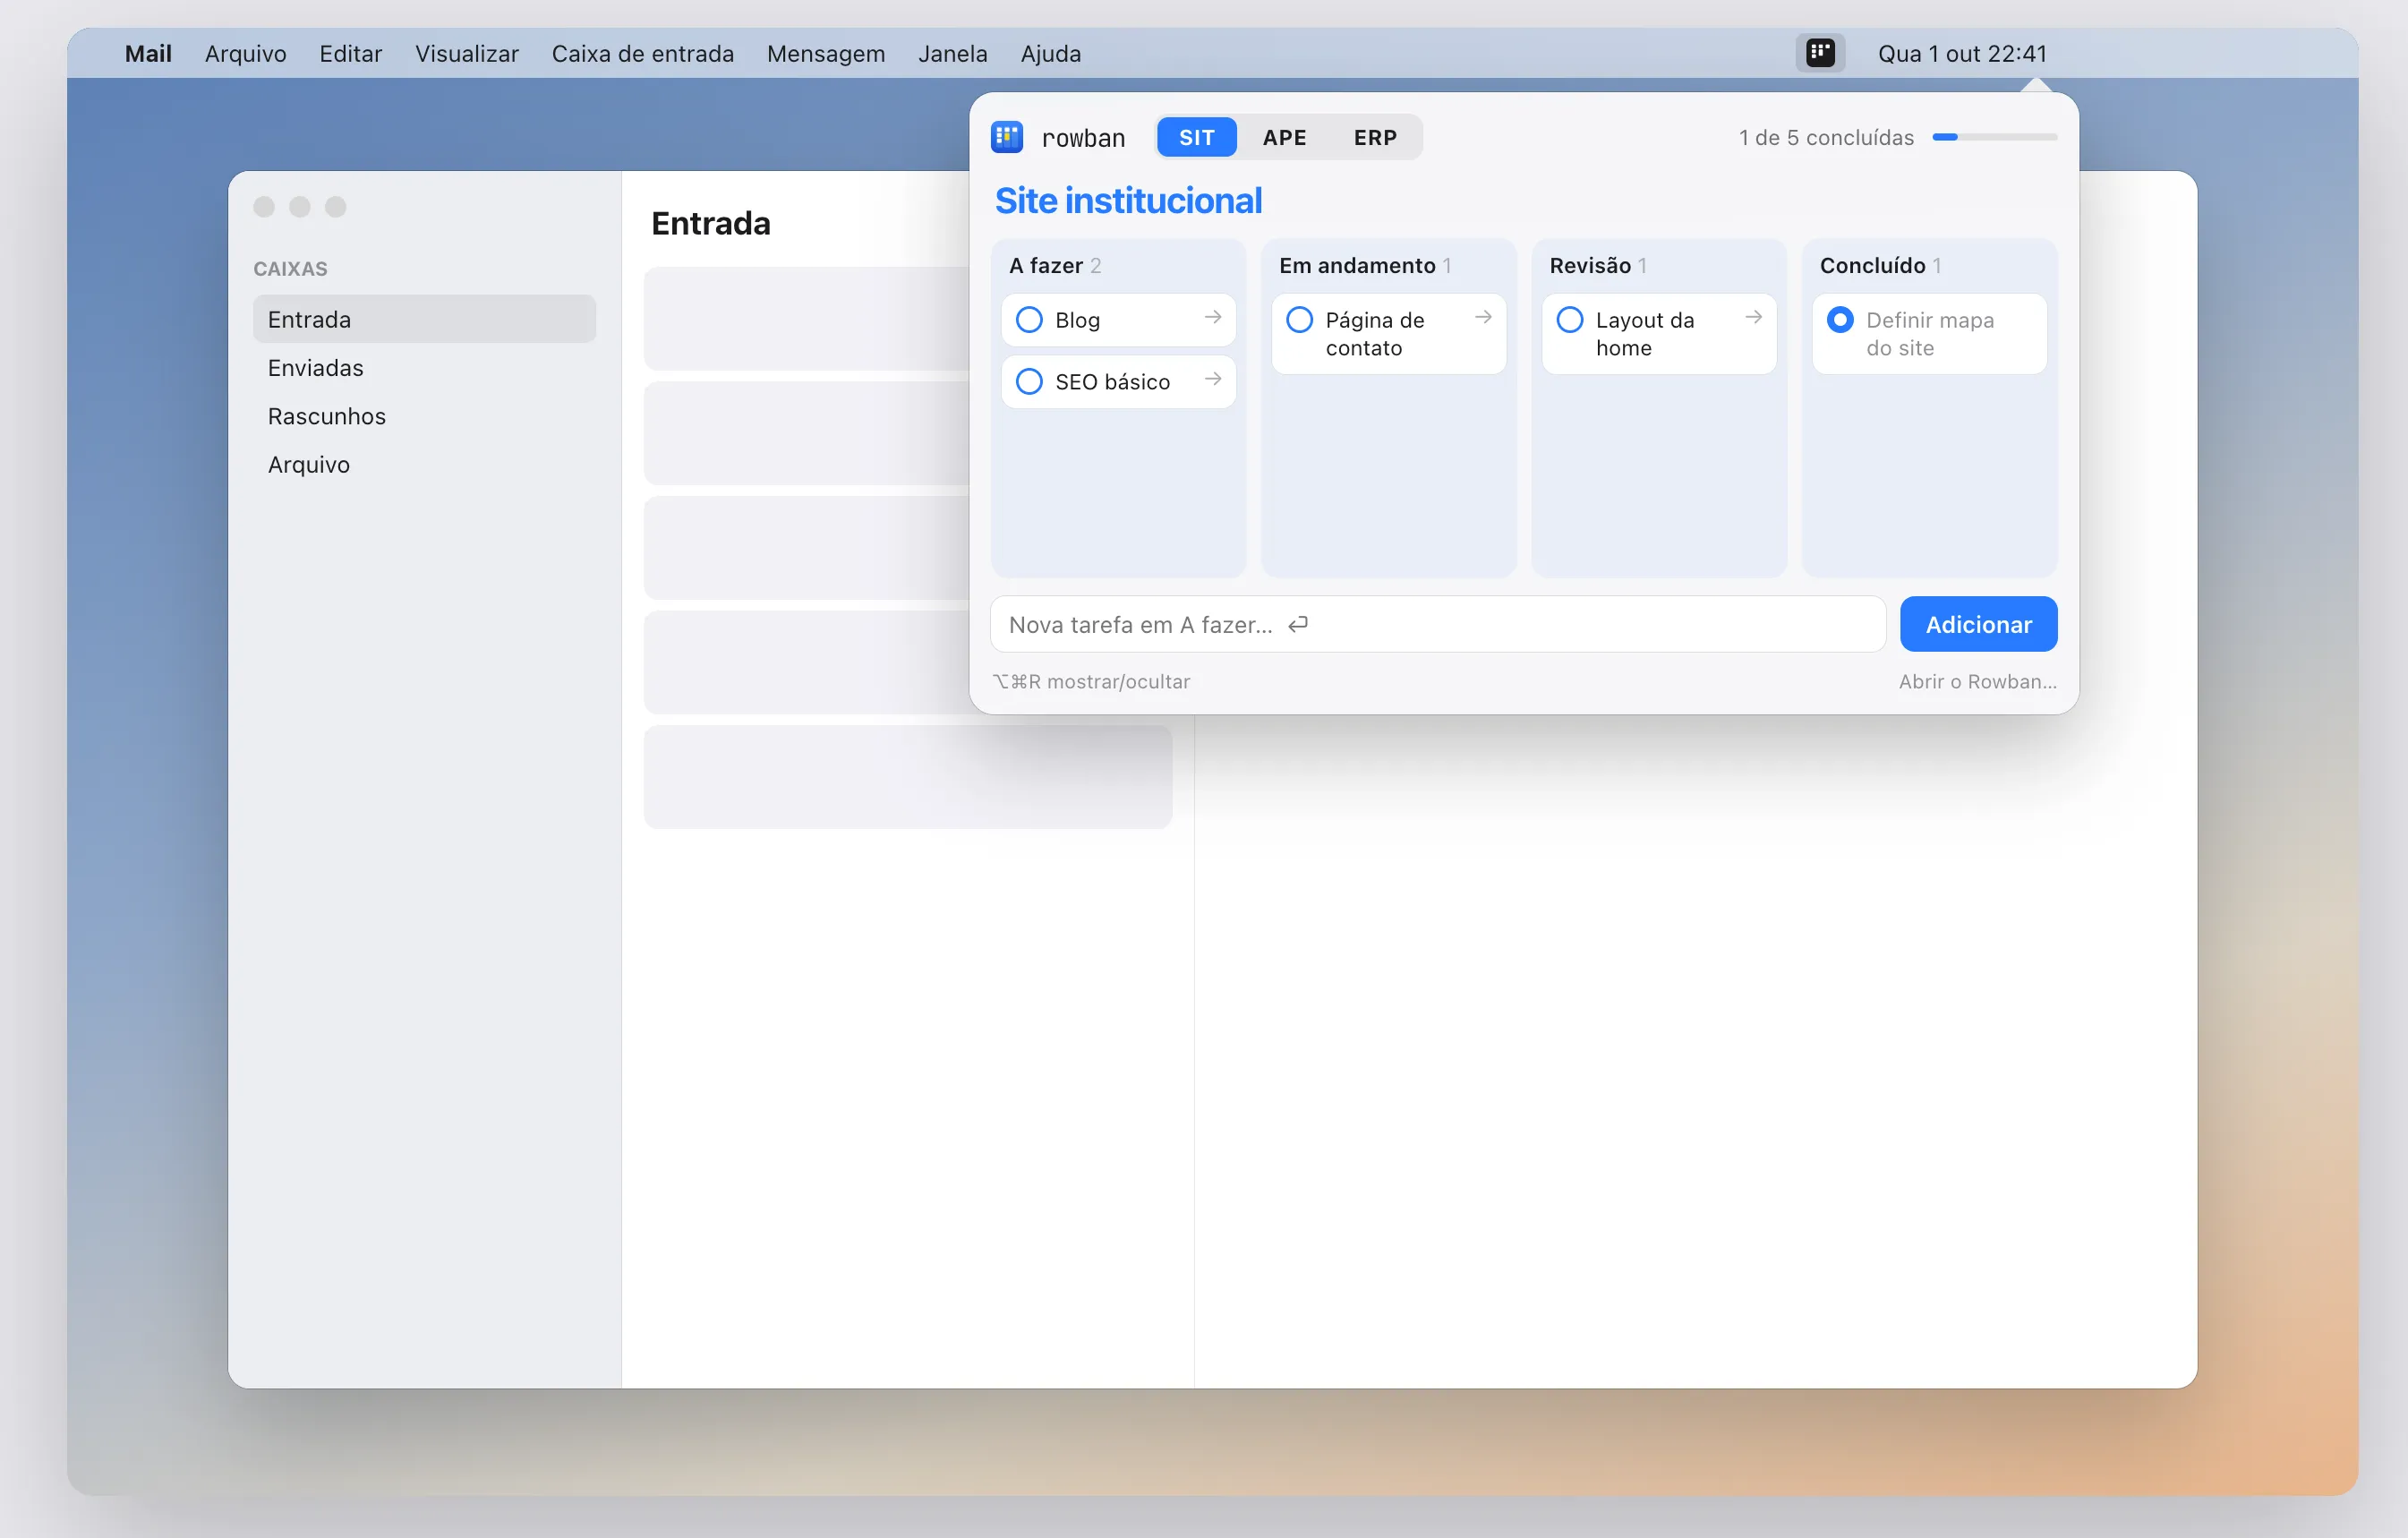This screenshot has height=1538, width=2408.
Task: Click the Mail application menu
Action: click(x=148, y=53)
